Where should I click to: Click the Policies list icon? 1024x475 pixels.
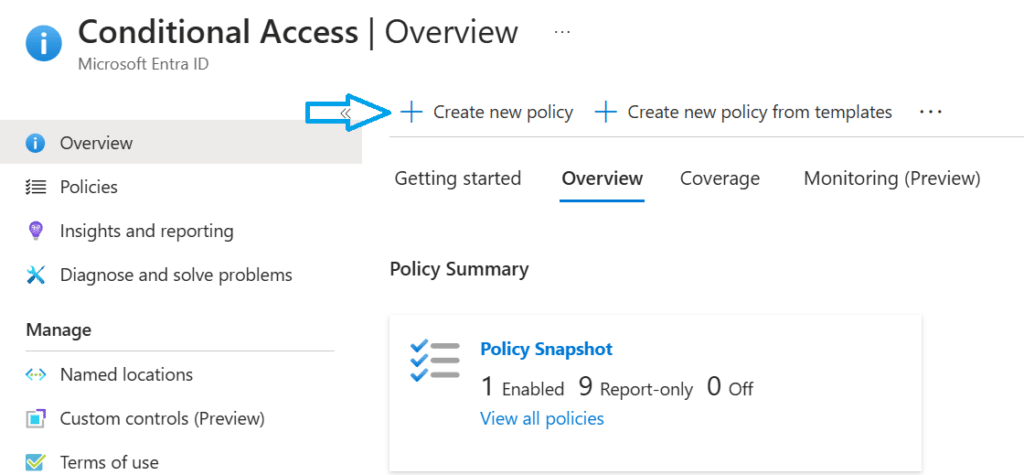pyautogui.click(x=36, y=187)
